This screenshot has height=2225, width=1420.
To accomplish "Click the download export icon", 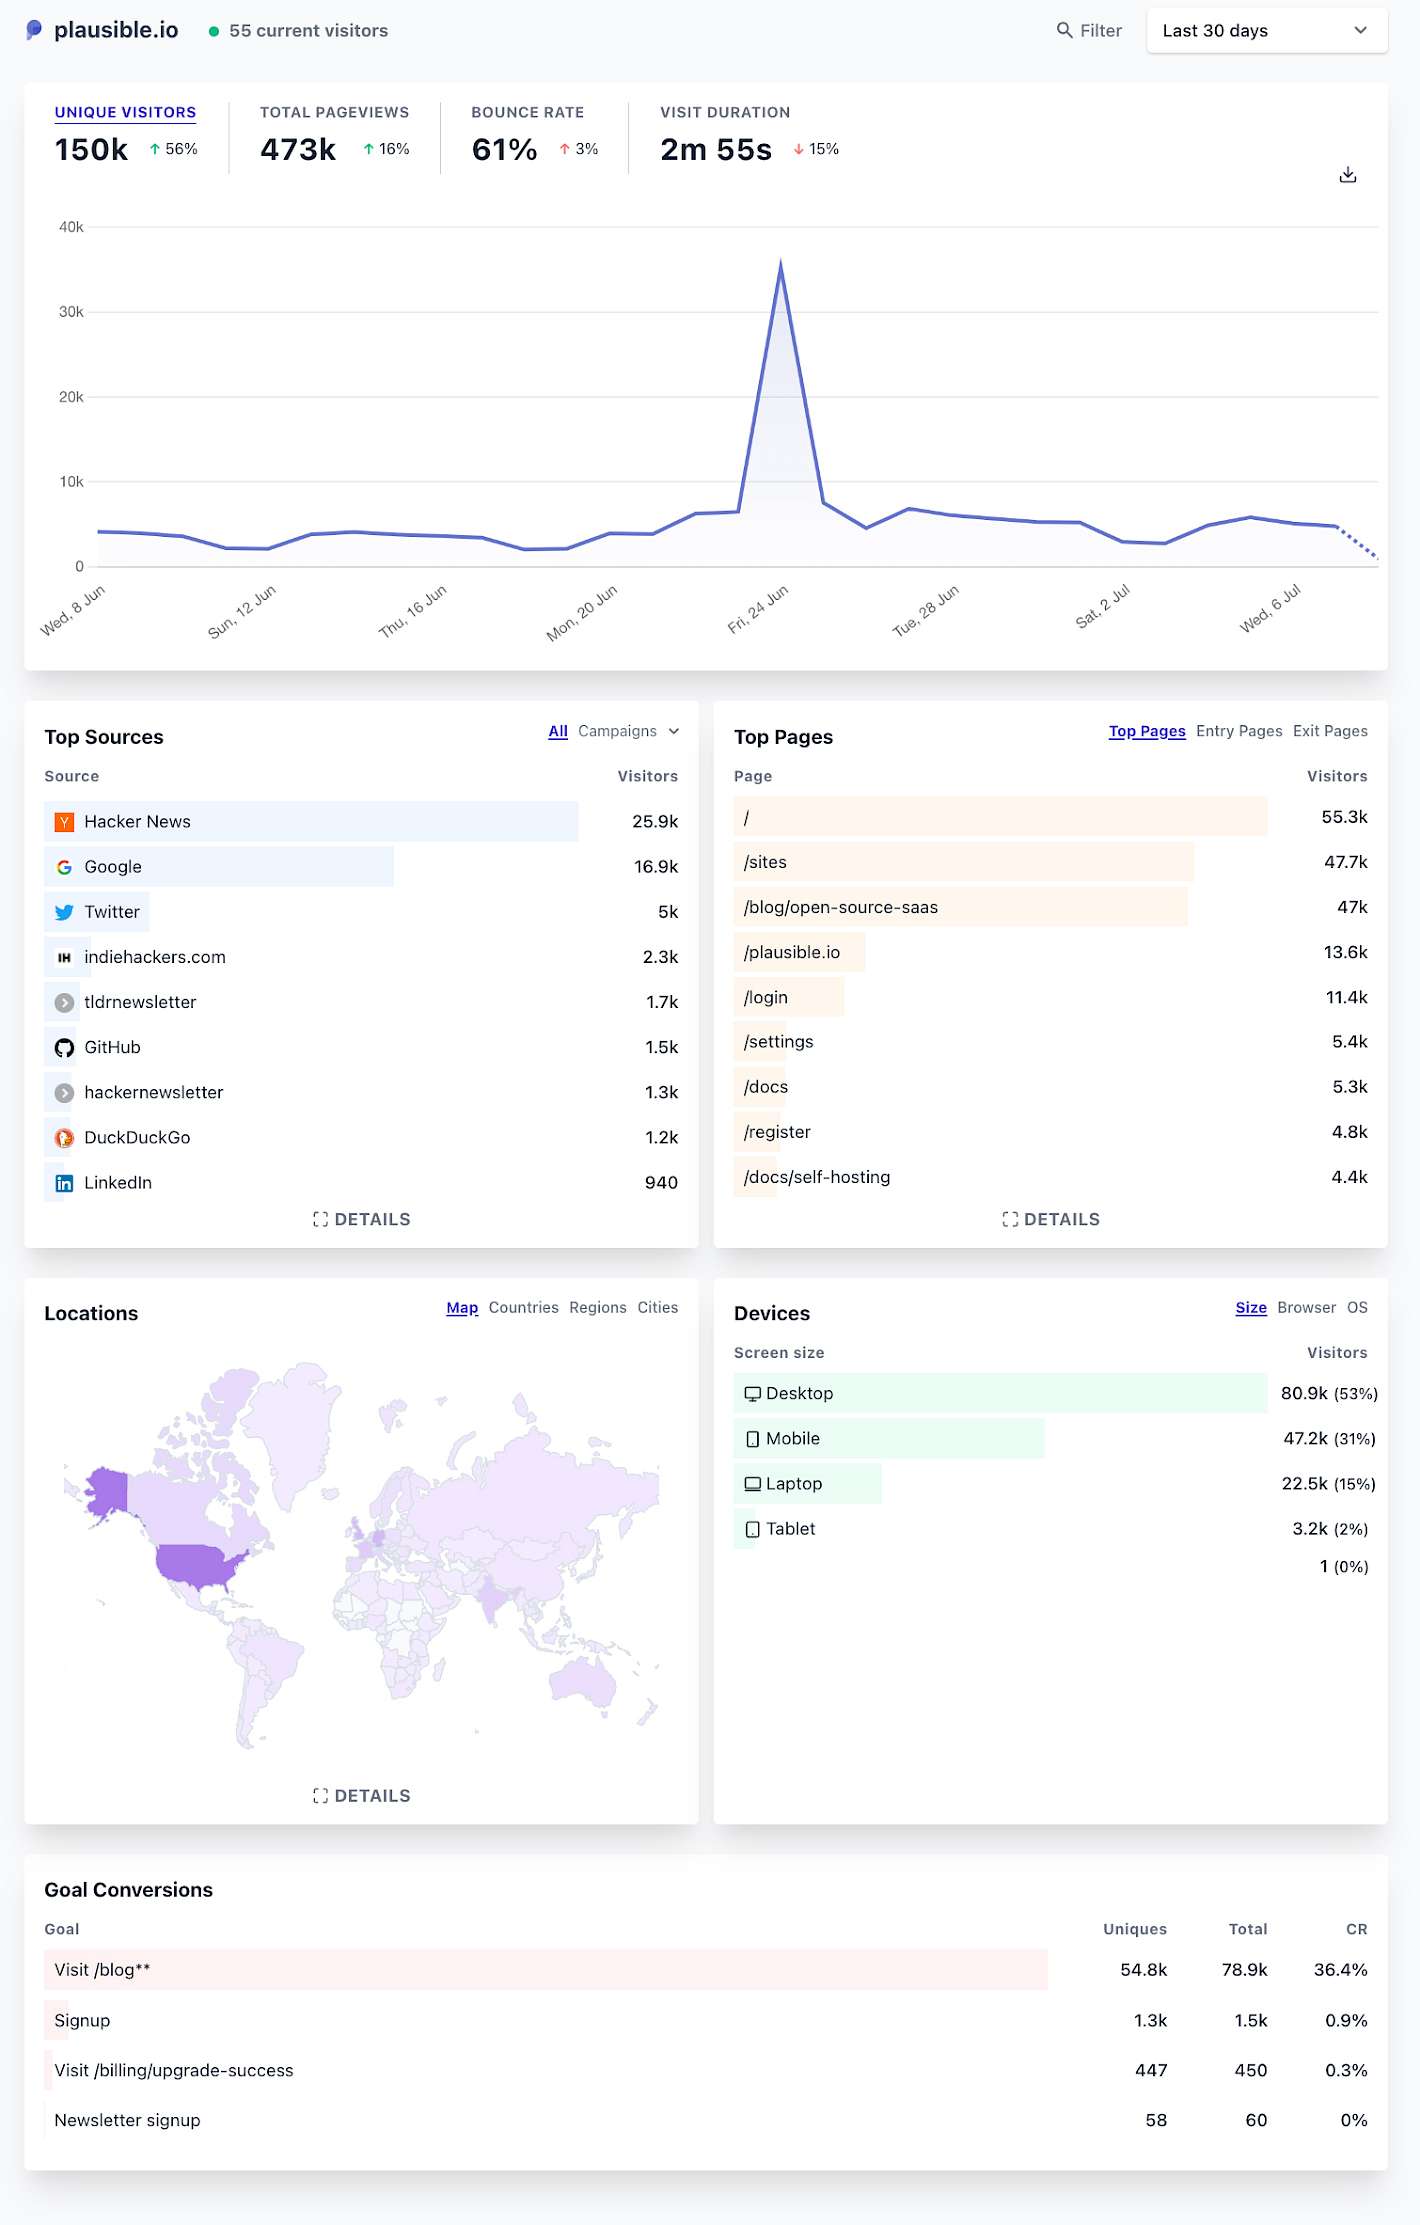I will pyautogui.click(x=1347, y=175).
